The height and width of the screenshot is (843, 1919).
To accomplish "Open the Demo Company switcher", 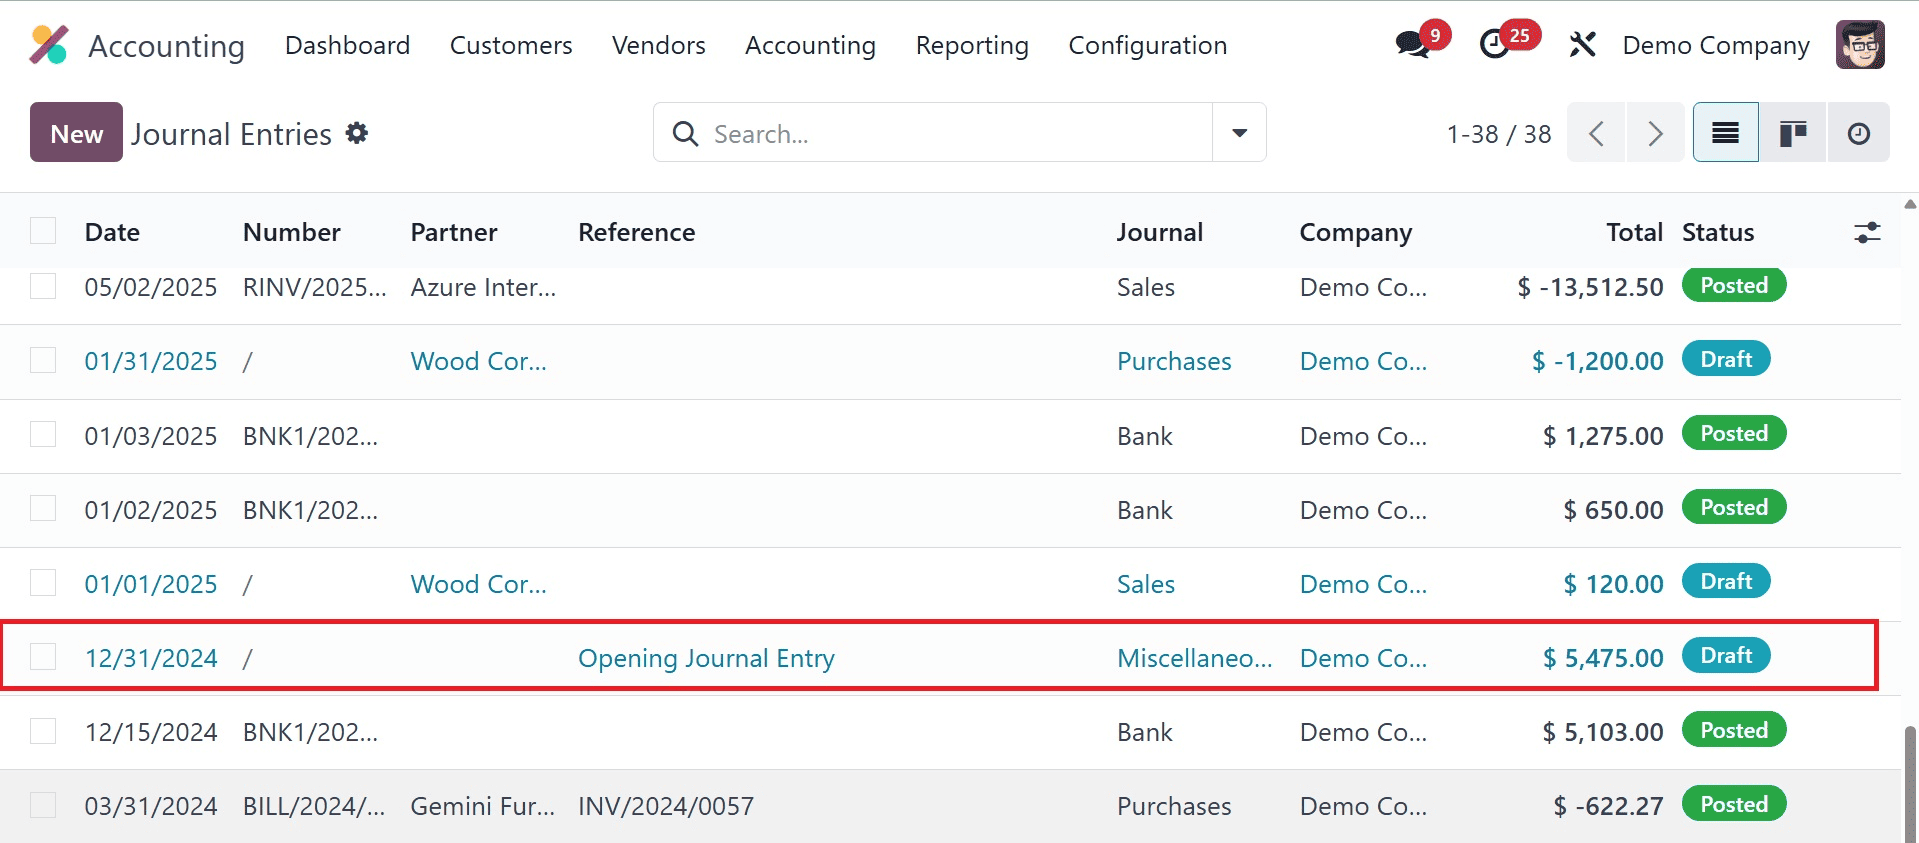I will [1716, 45].
